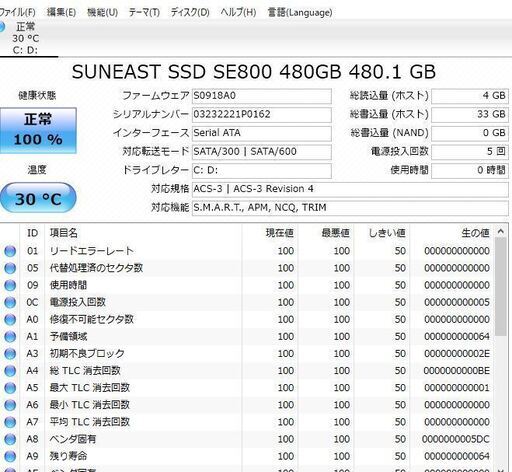Click the 最悪値 column header
Screen dimensions: 512x472
[x=326, y=233]
